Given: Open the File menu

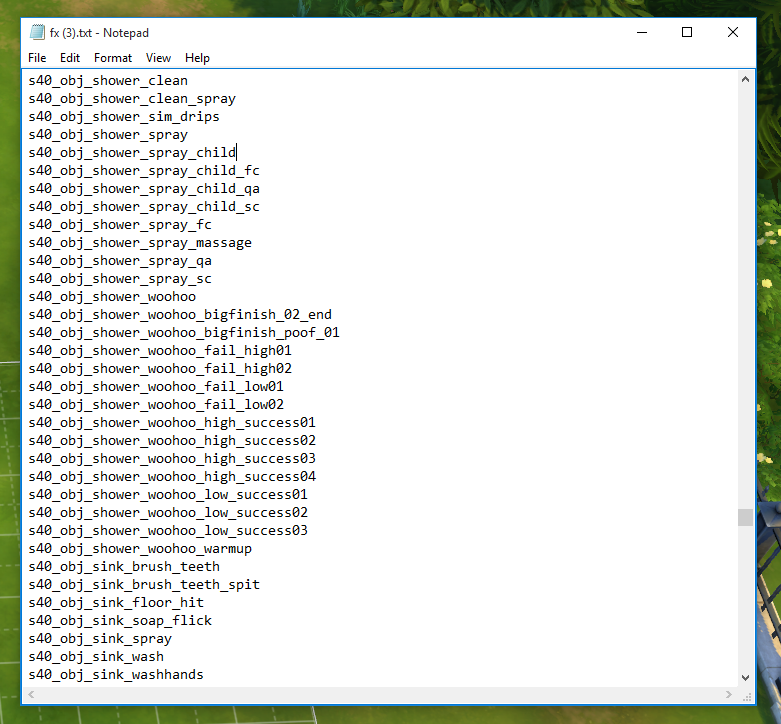Looking at the screenshot, I should click(x=37, y=58).
